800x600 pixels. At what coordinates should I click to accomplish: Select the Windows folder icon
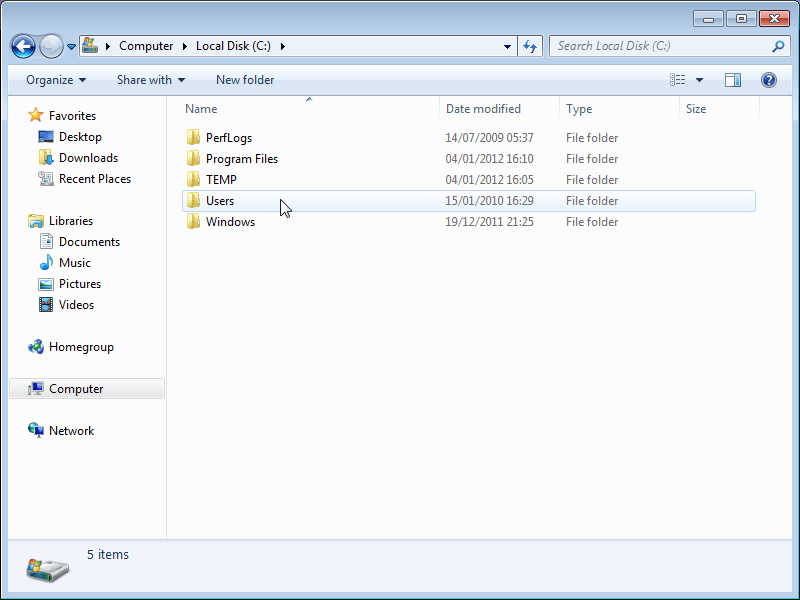[193, 221]
